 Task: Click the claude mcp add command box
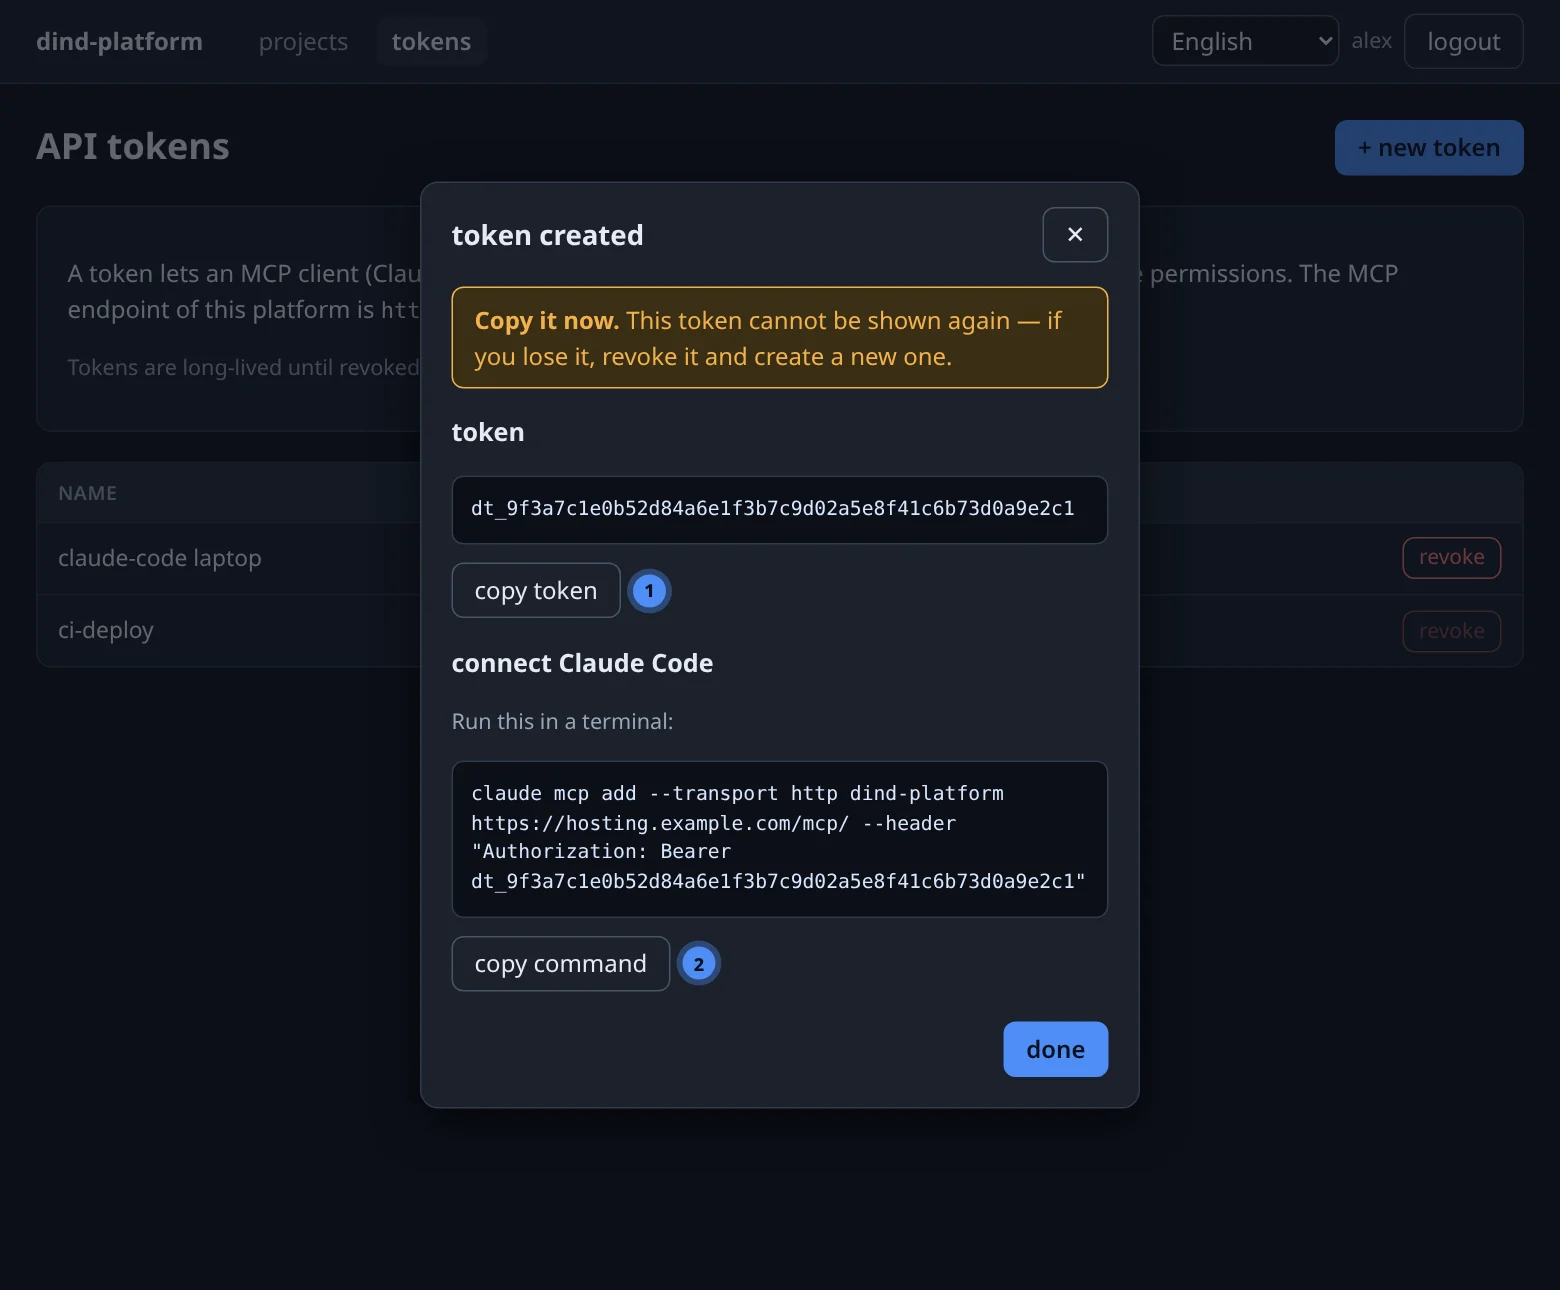pyautogui.click(x=780, y=839)
